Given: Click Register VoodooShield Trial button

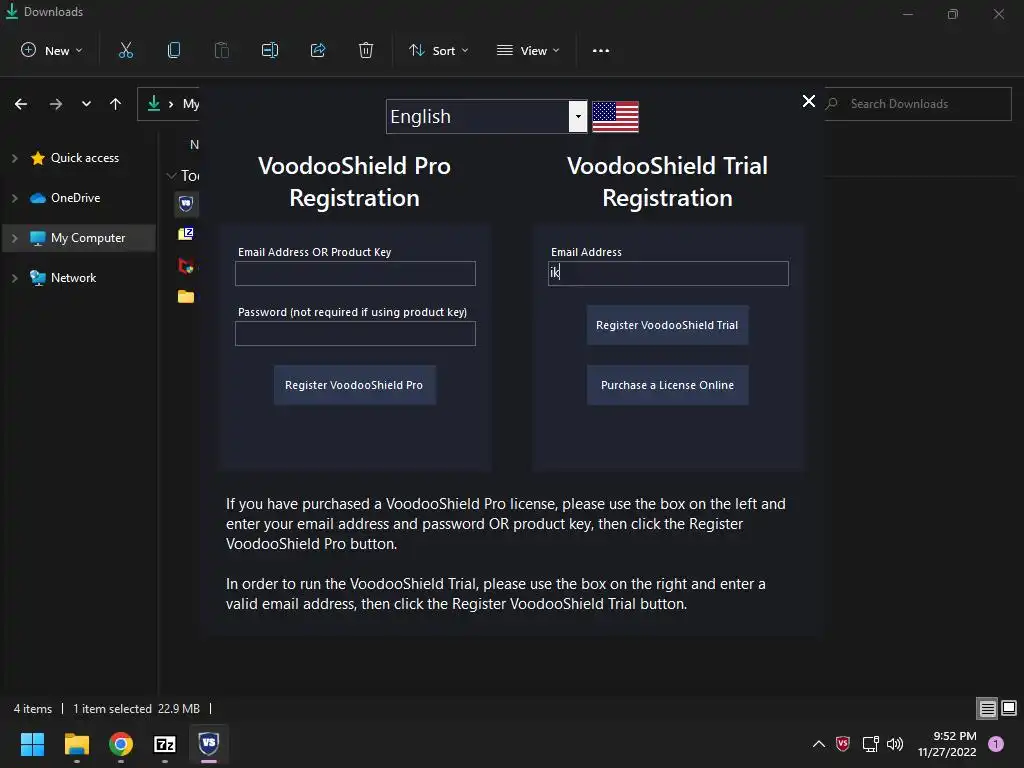Looking at the screenshot, I should (x=667, y=325).
